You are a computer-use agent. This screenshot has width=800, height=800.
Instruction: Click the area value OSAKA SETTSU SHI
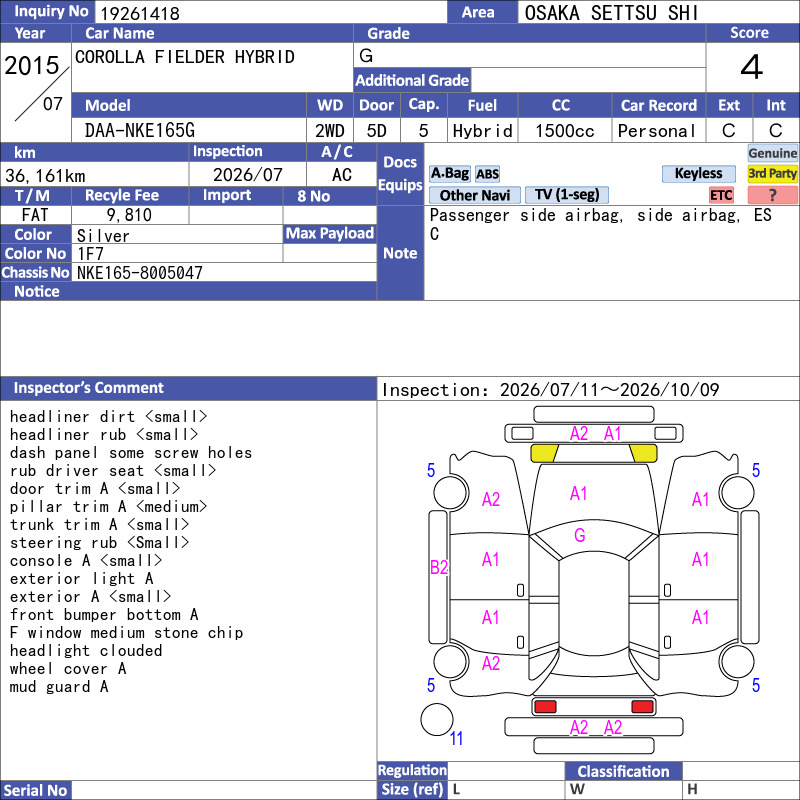[x=611, y=13]
